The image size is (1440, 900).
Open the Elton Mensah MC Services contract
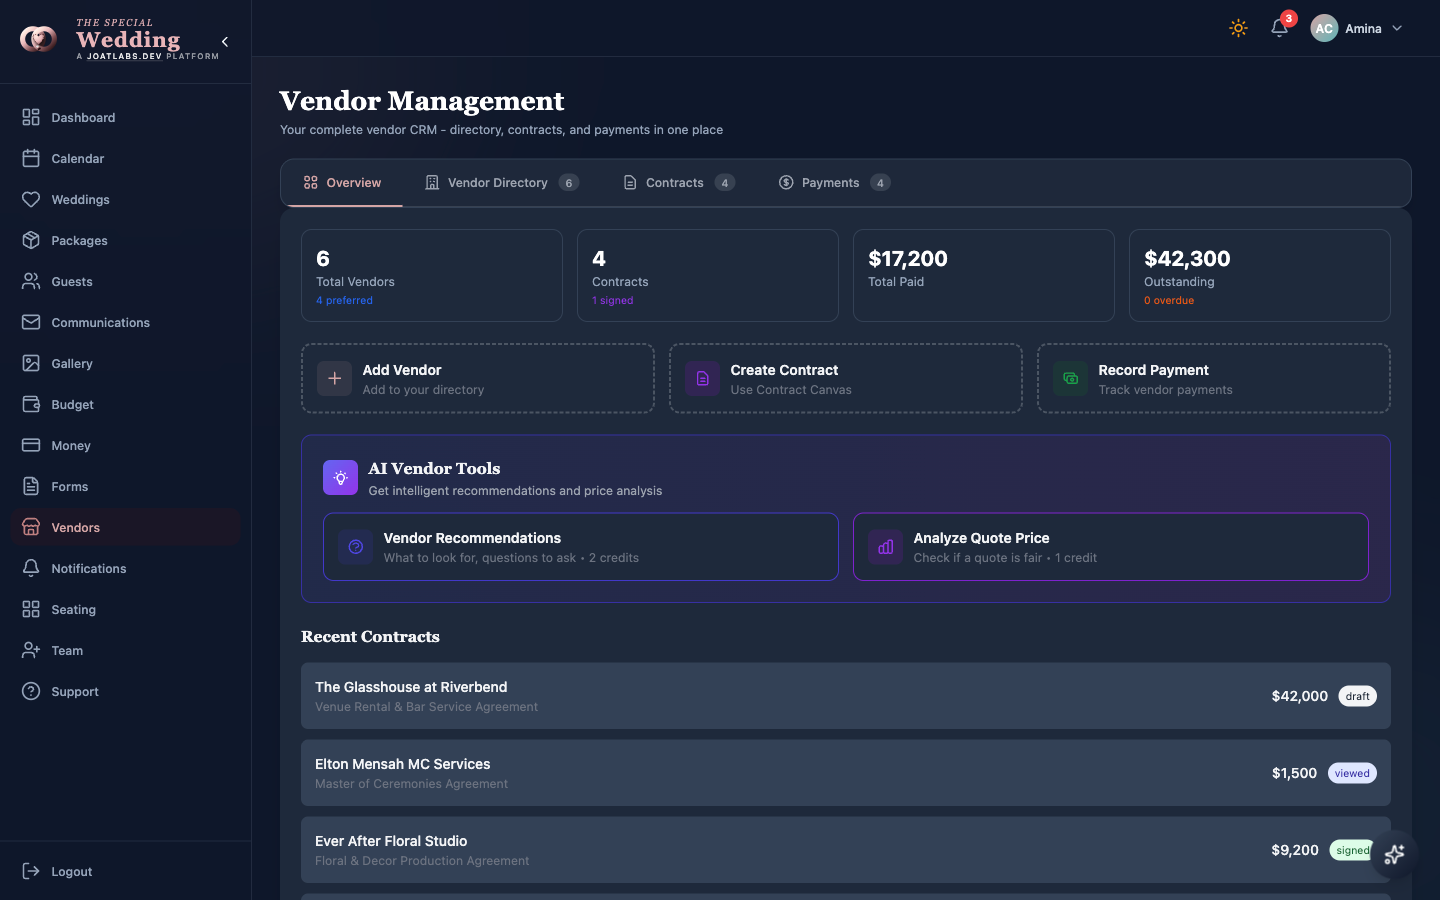tap(846, 773)
